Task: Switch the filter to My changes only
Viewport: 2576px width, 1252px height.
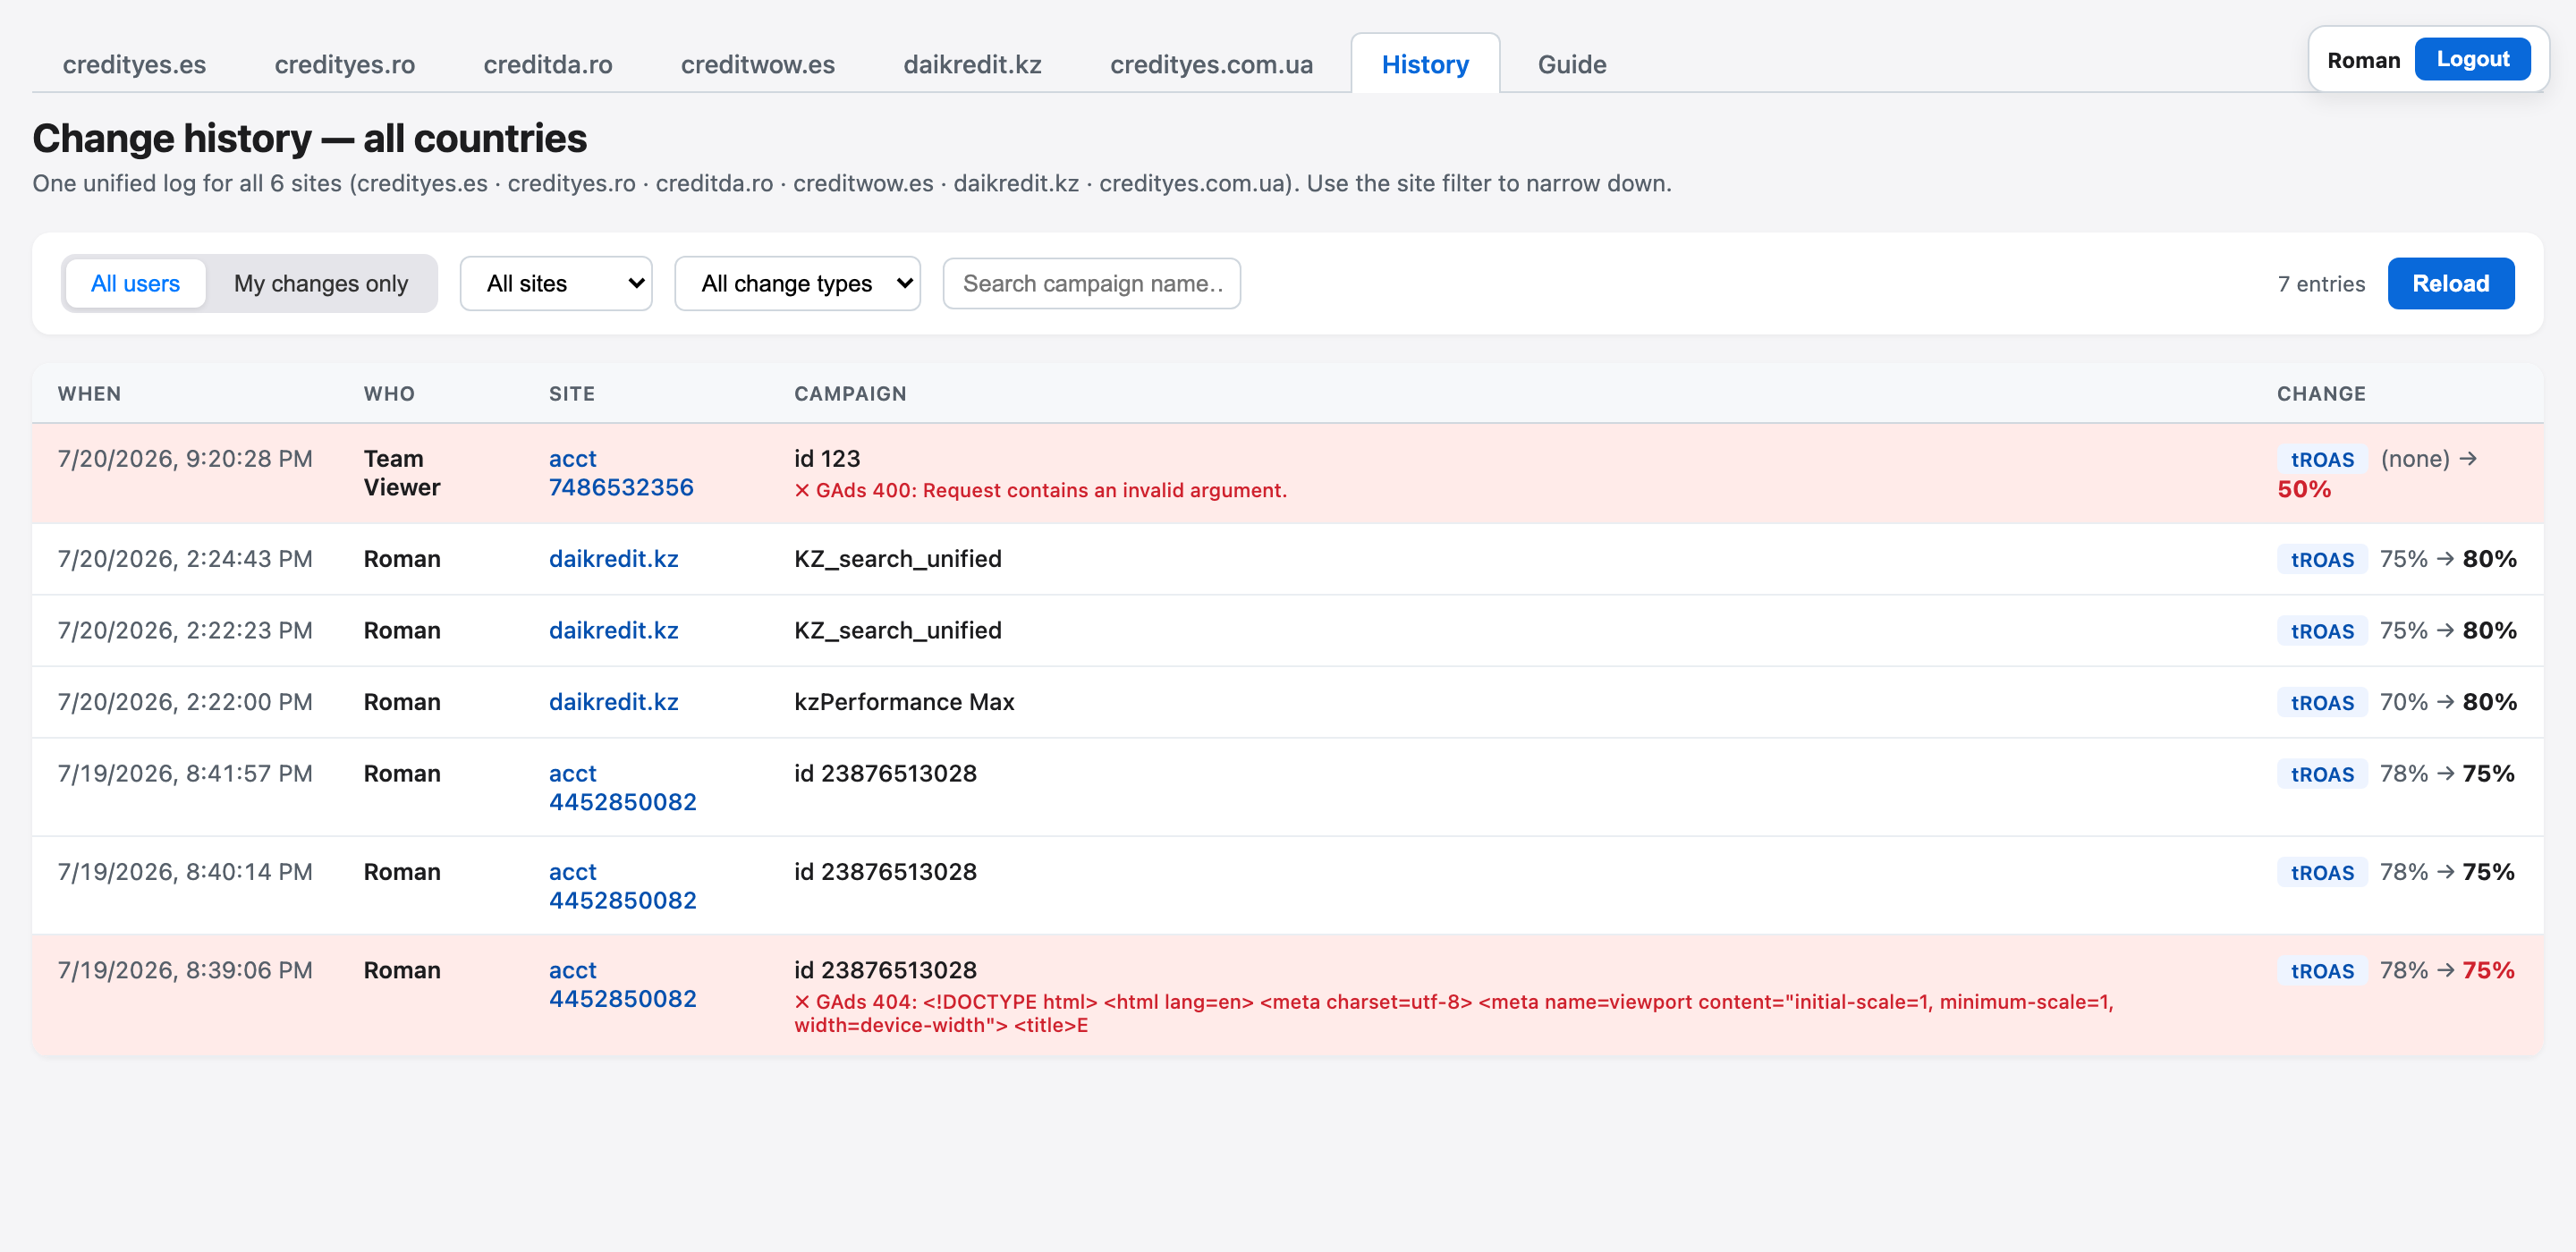Action: click(x=321, y=284)
